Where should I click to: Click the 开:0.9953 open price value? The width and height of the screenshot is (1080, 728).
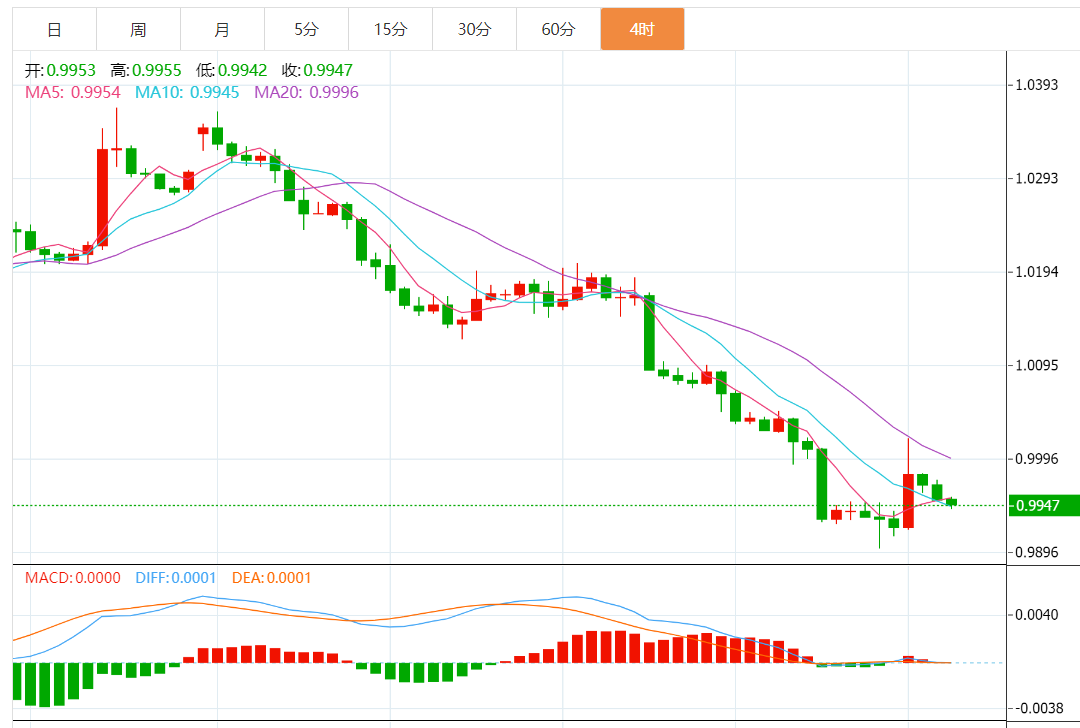click(61, 70)
